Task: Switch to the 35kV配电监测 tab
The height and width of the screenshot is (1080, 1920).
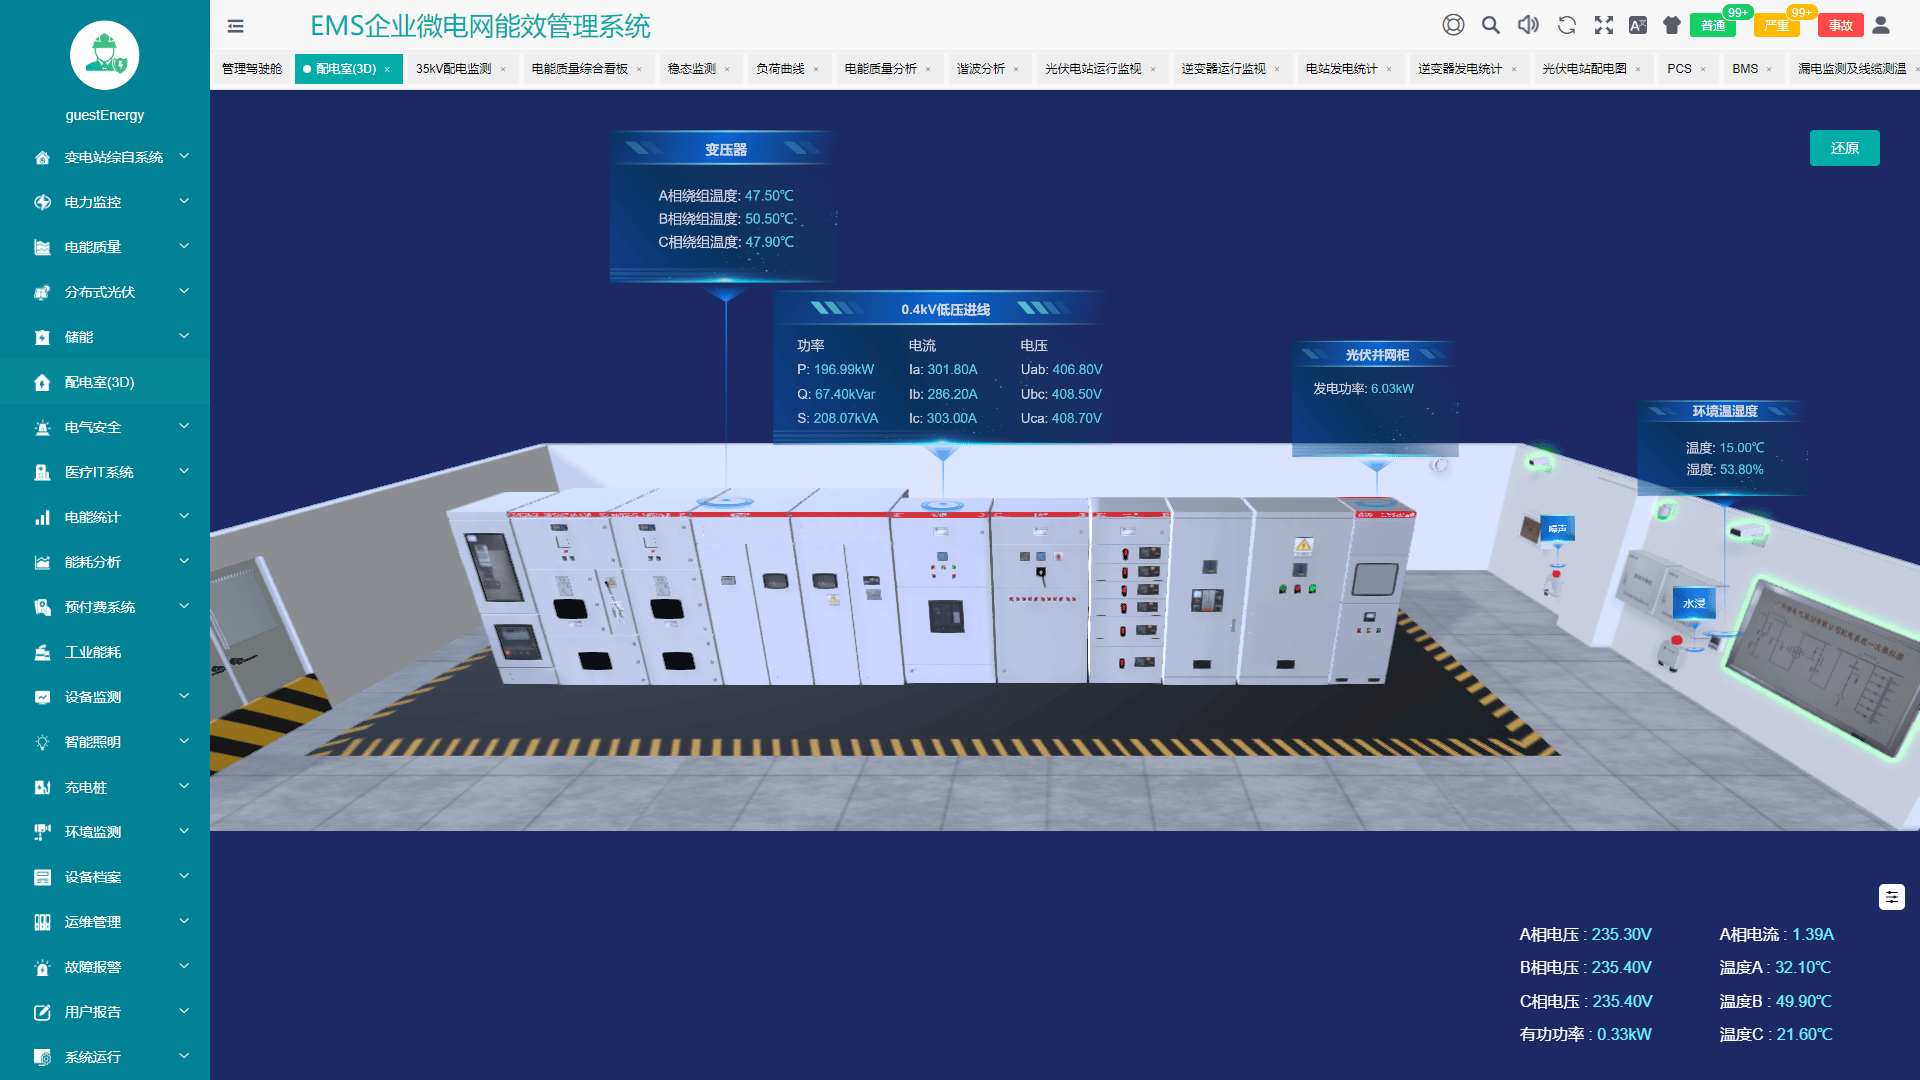Action: pyautogui.click(x=453, y=69)
